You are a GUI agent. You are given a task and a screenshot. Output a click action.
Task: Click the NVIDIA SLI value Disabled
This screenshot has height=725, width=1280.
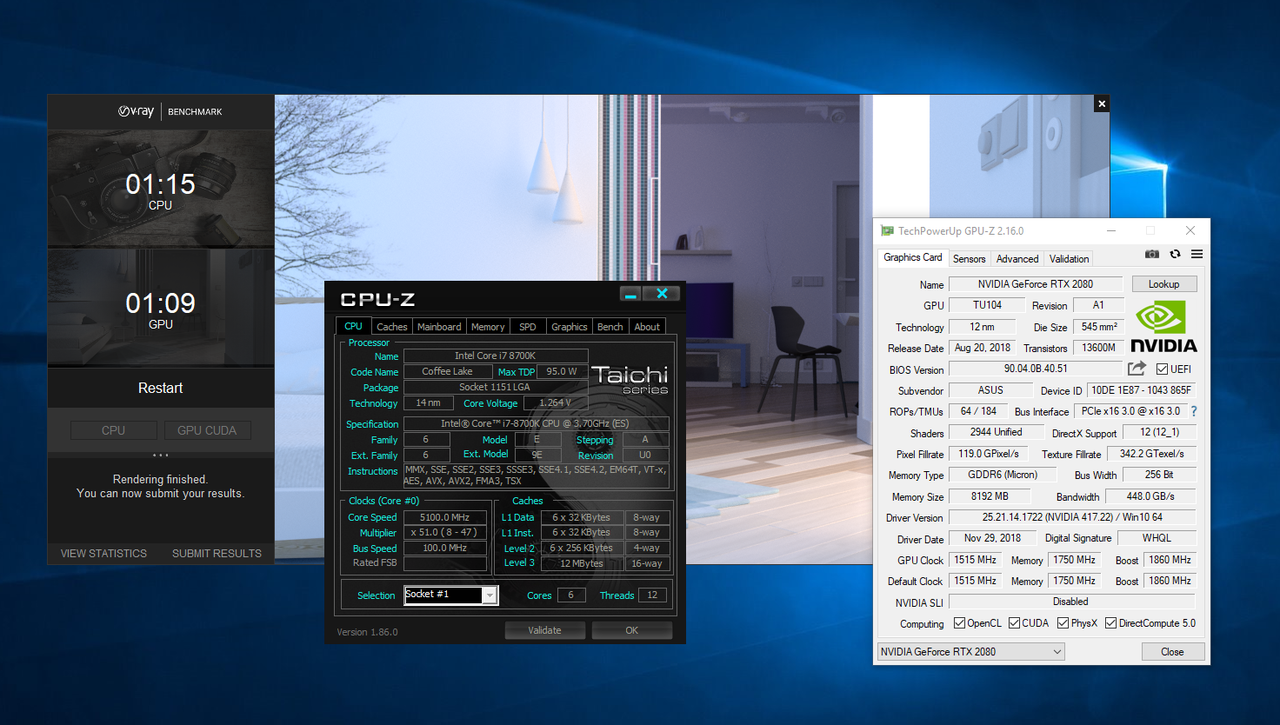[1072, 602]
